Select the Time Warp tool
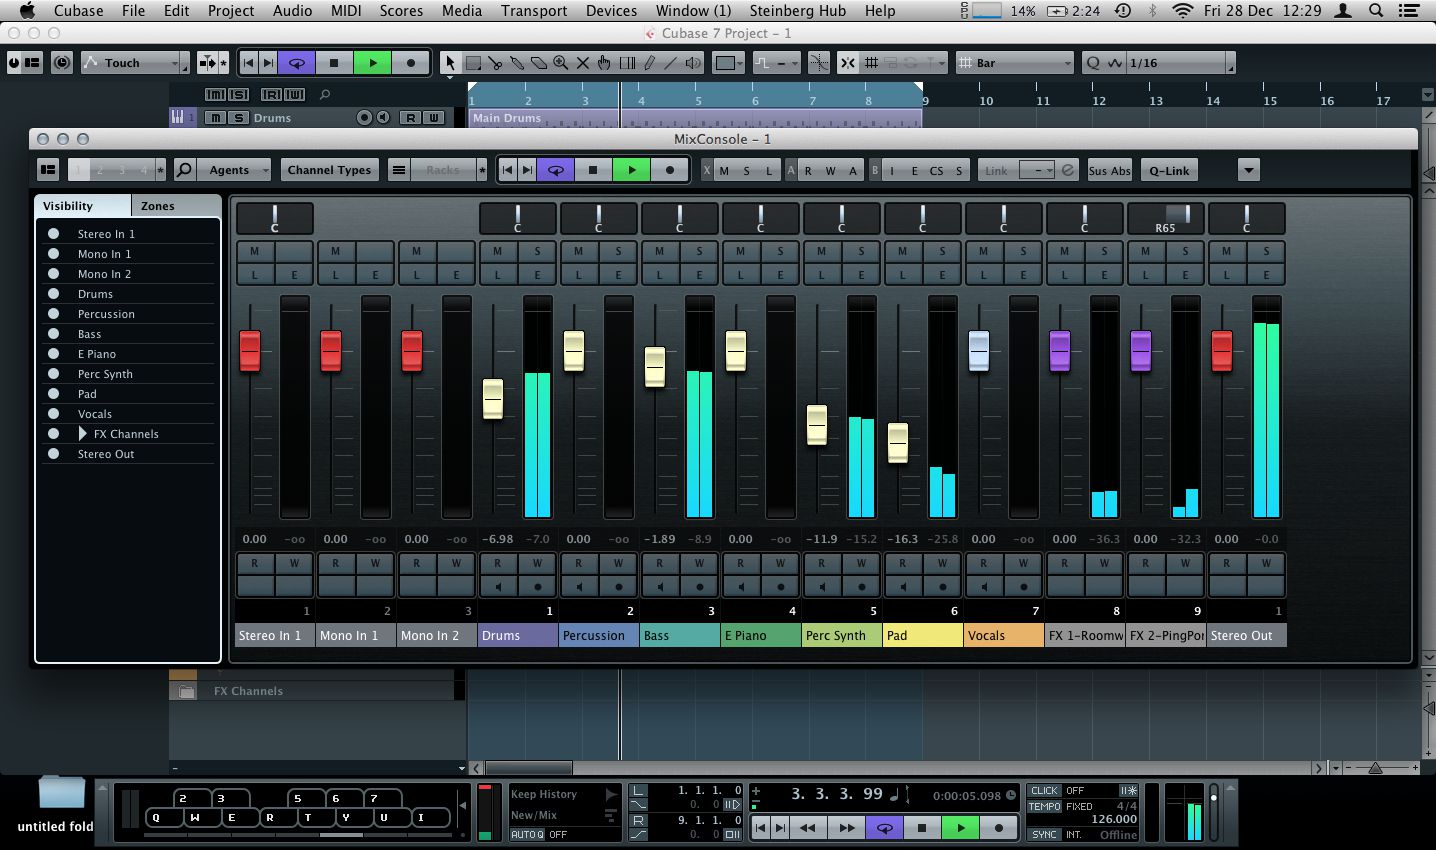Viewport: 1436px width, 850px height. click(627, 63)
